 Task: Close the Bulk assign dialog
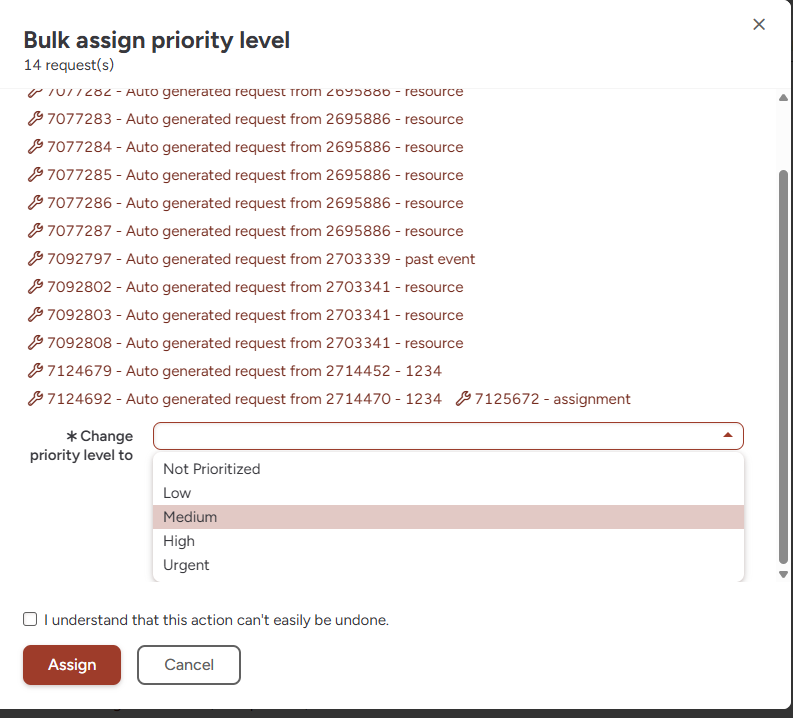pos(759,25)
